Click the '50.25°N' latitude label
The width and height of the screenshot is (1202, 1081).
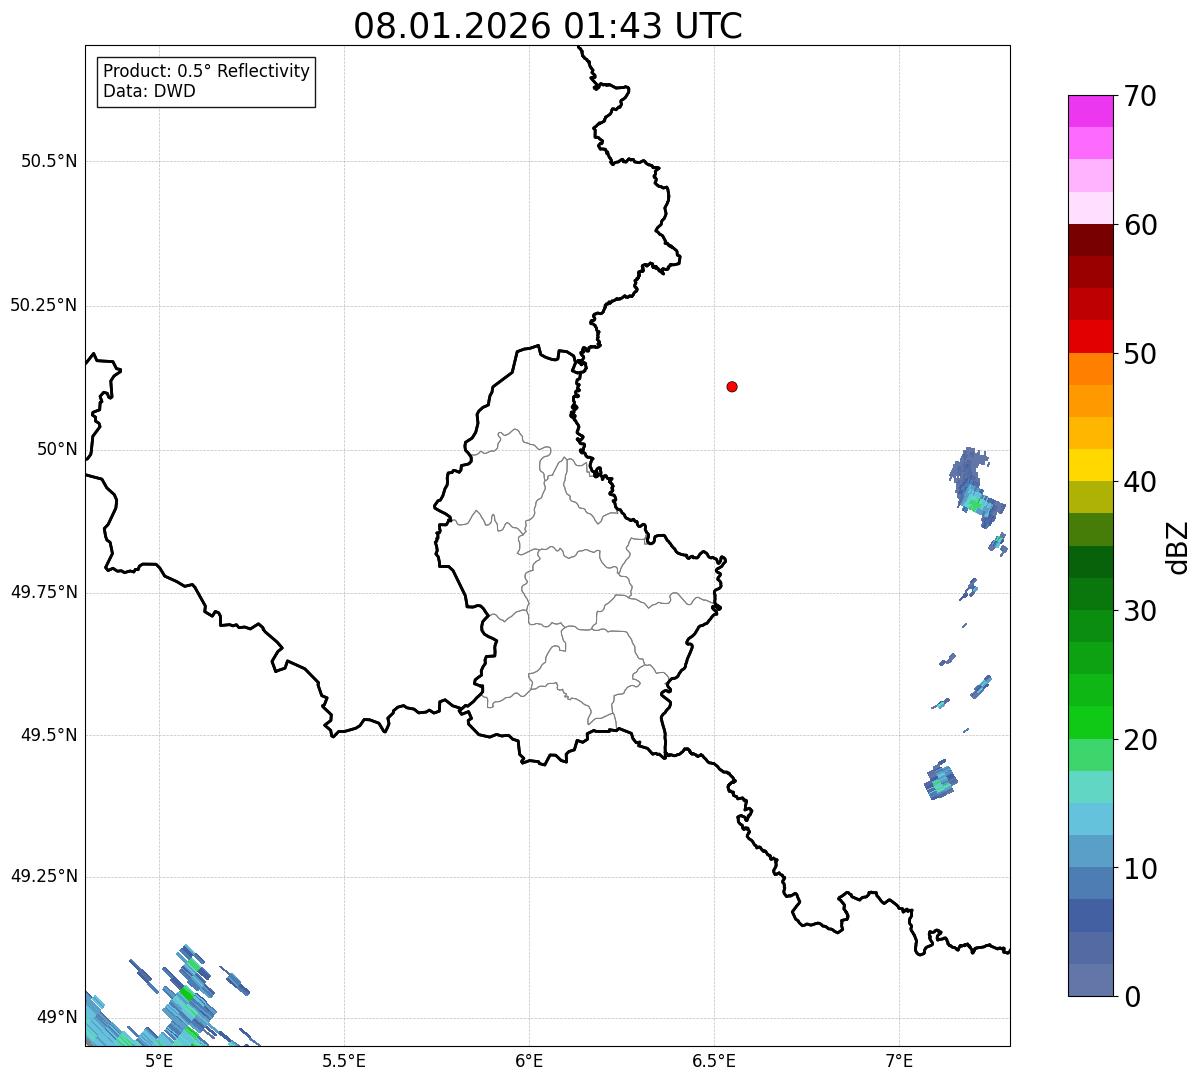pos(44,305)
